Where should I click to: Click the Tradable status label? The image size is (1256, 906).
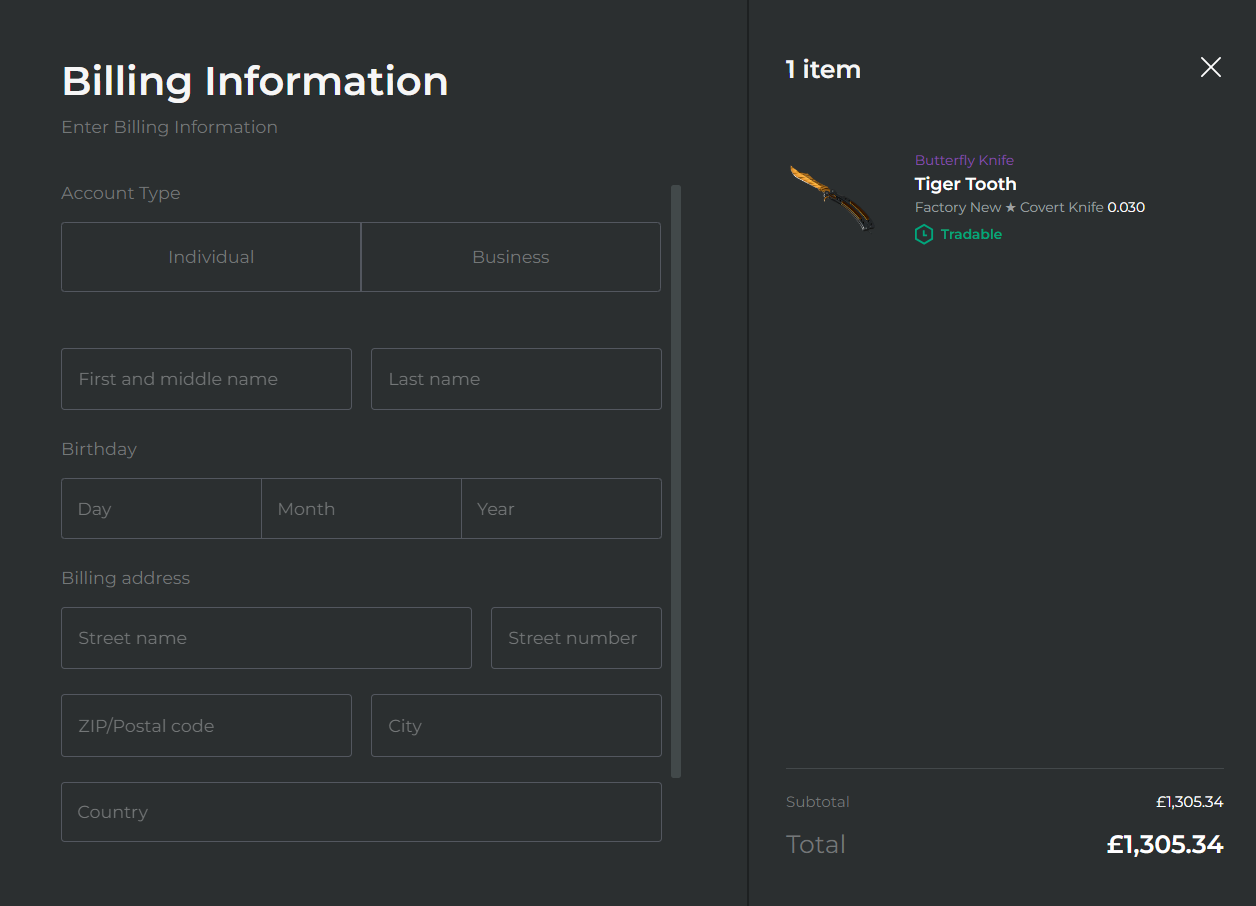(971, 234)
